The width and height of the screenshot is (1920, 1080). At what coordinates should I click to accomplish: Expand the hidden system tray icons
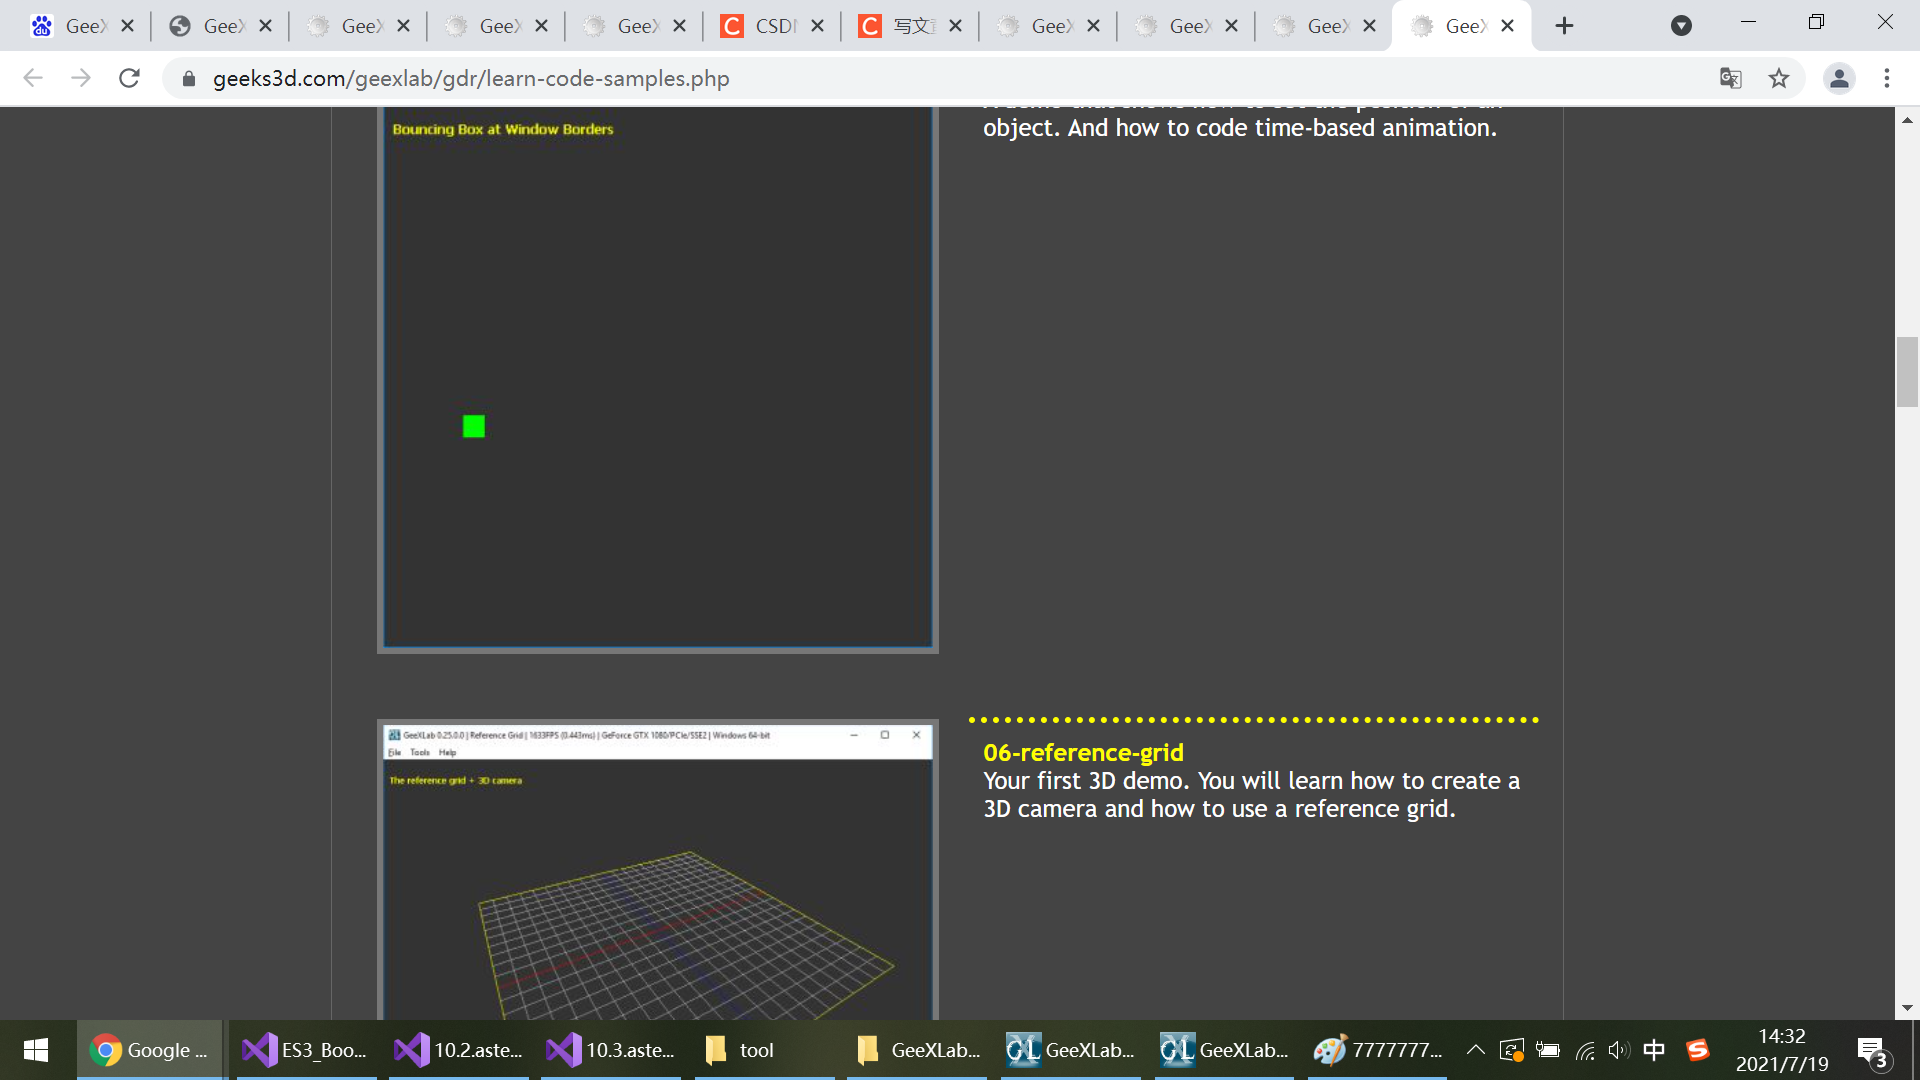pyautogui.click(x=1475, y=1050)
